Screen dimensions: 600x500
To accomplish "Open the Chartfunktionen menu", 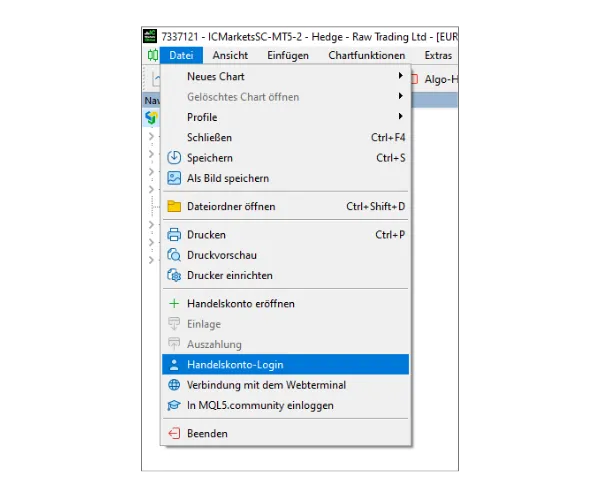I will (x=366, y=56).
